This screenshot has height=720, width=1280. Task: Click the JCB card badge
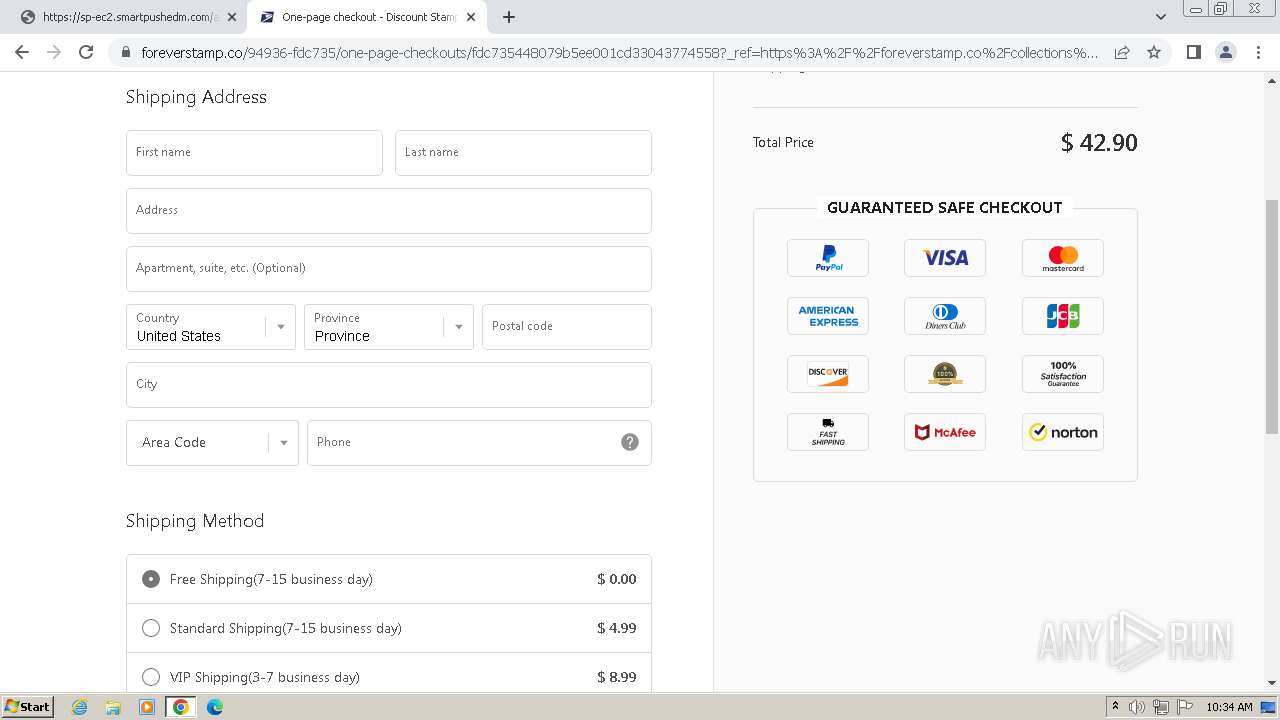(x=1063, y=316)
